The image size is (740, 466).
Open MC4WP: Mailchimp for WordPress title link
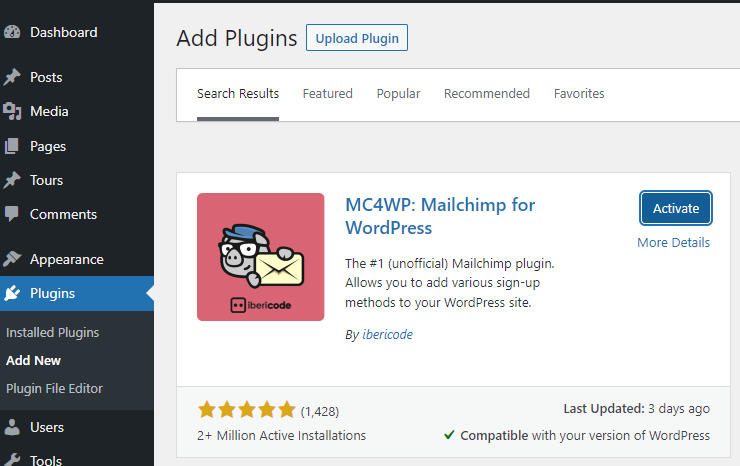(x=440, y=216)
